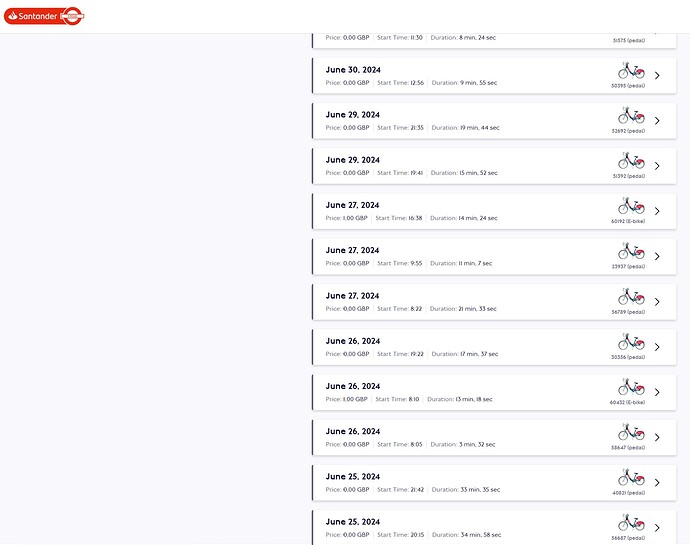Screen dimensions: 690x545
Task: Click bike icon for June 30 12:56 ride
Action: click(x=631, y=71)
